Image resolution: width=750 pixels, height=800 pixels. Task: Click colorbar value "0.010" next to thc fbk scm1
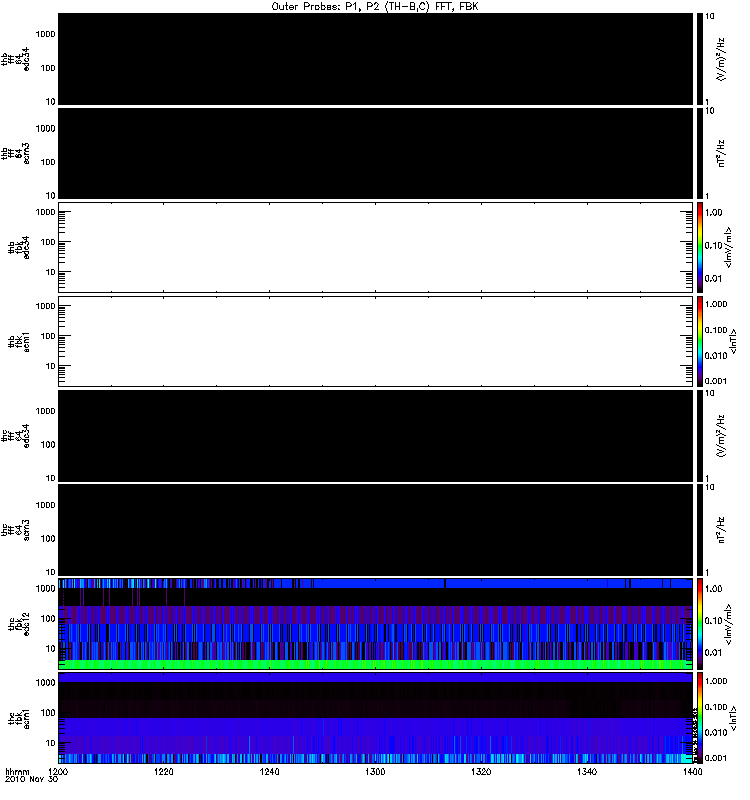tap(716, 733)
